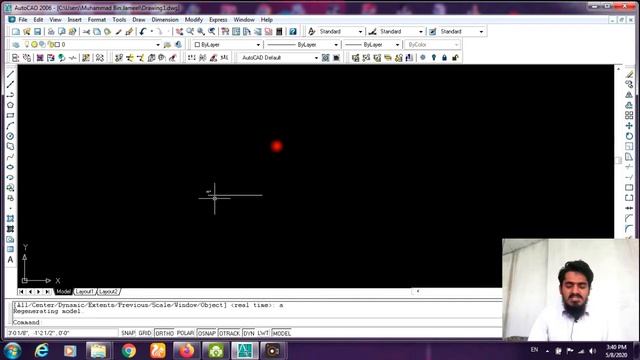Click the New drawing icon
The image size is (640, 360).
[16, 31]
